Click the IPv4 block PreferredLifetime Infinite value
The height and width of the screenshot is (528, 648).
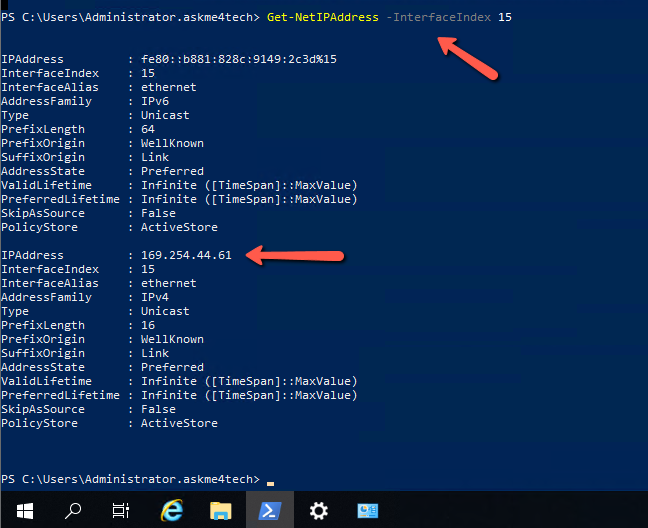[249, 395]
